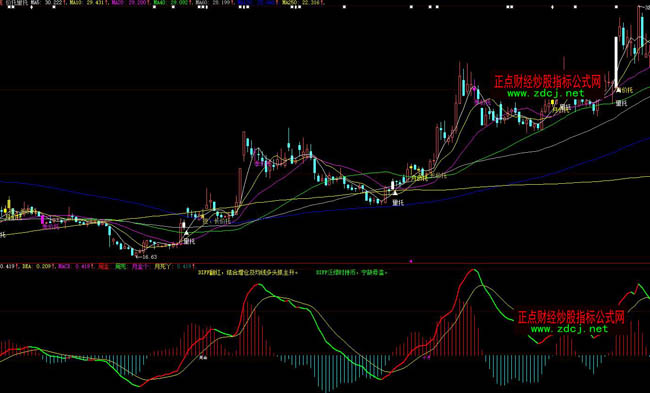Select the green MA40 indicator label
The image size is (650, 393).
tap(160, 2)
